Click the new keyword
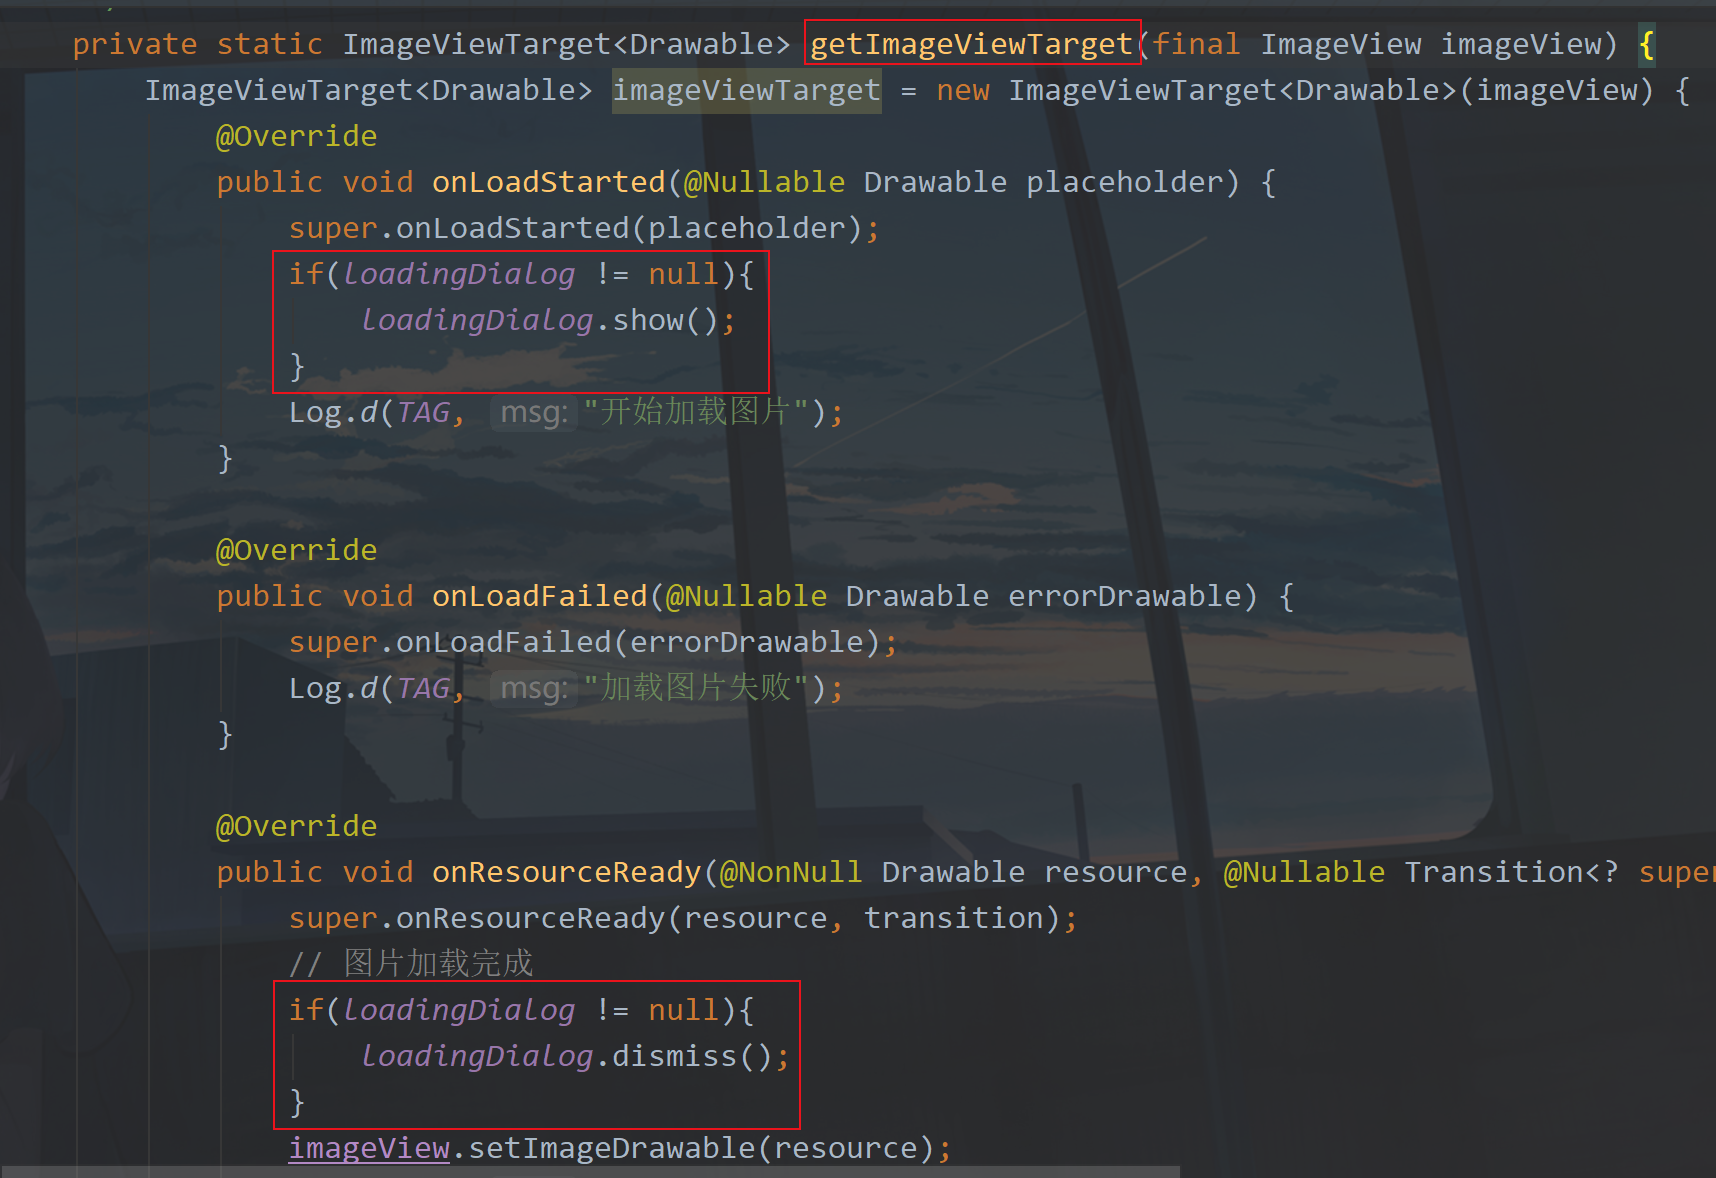The image size is (1716, 1178). 963,90
